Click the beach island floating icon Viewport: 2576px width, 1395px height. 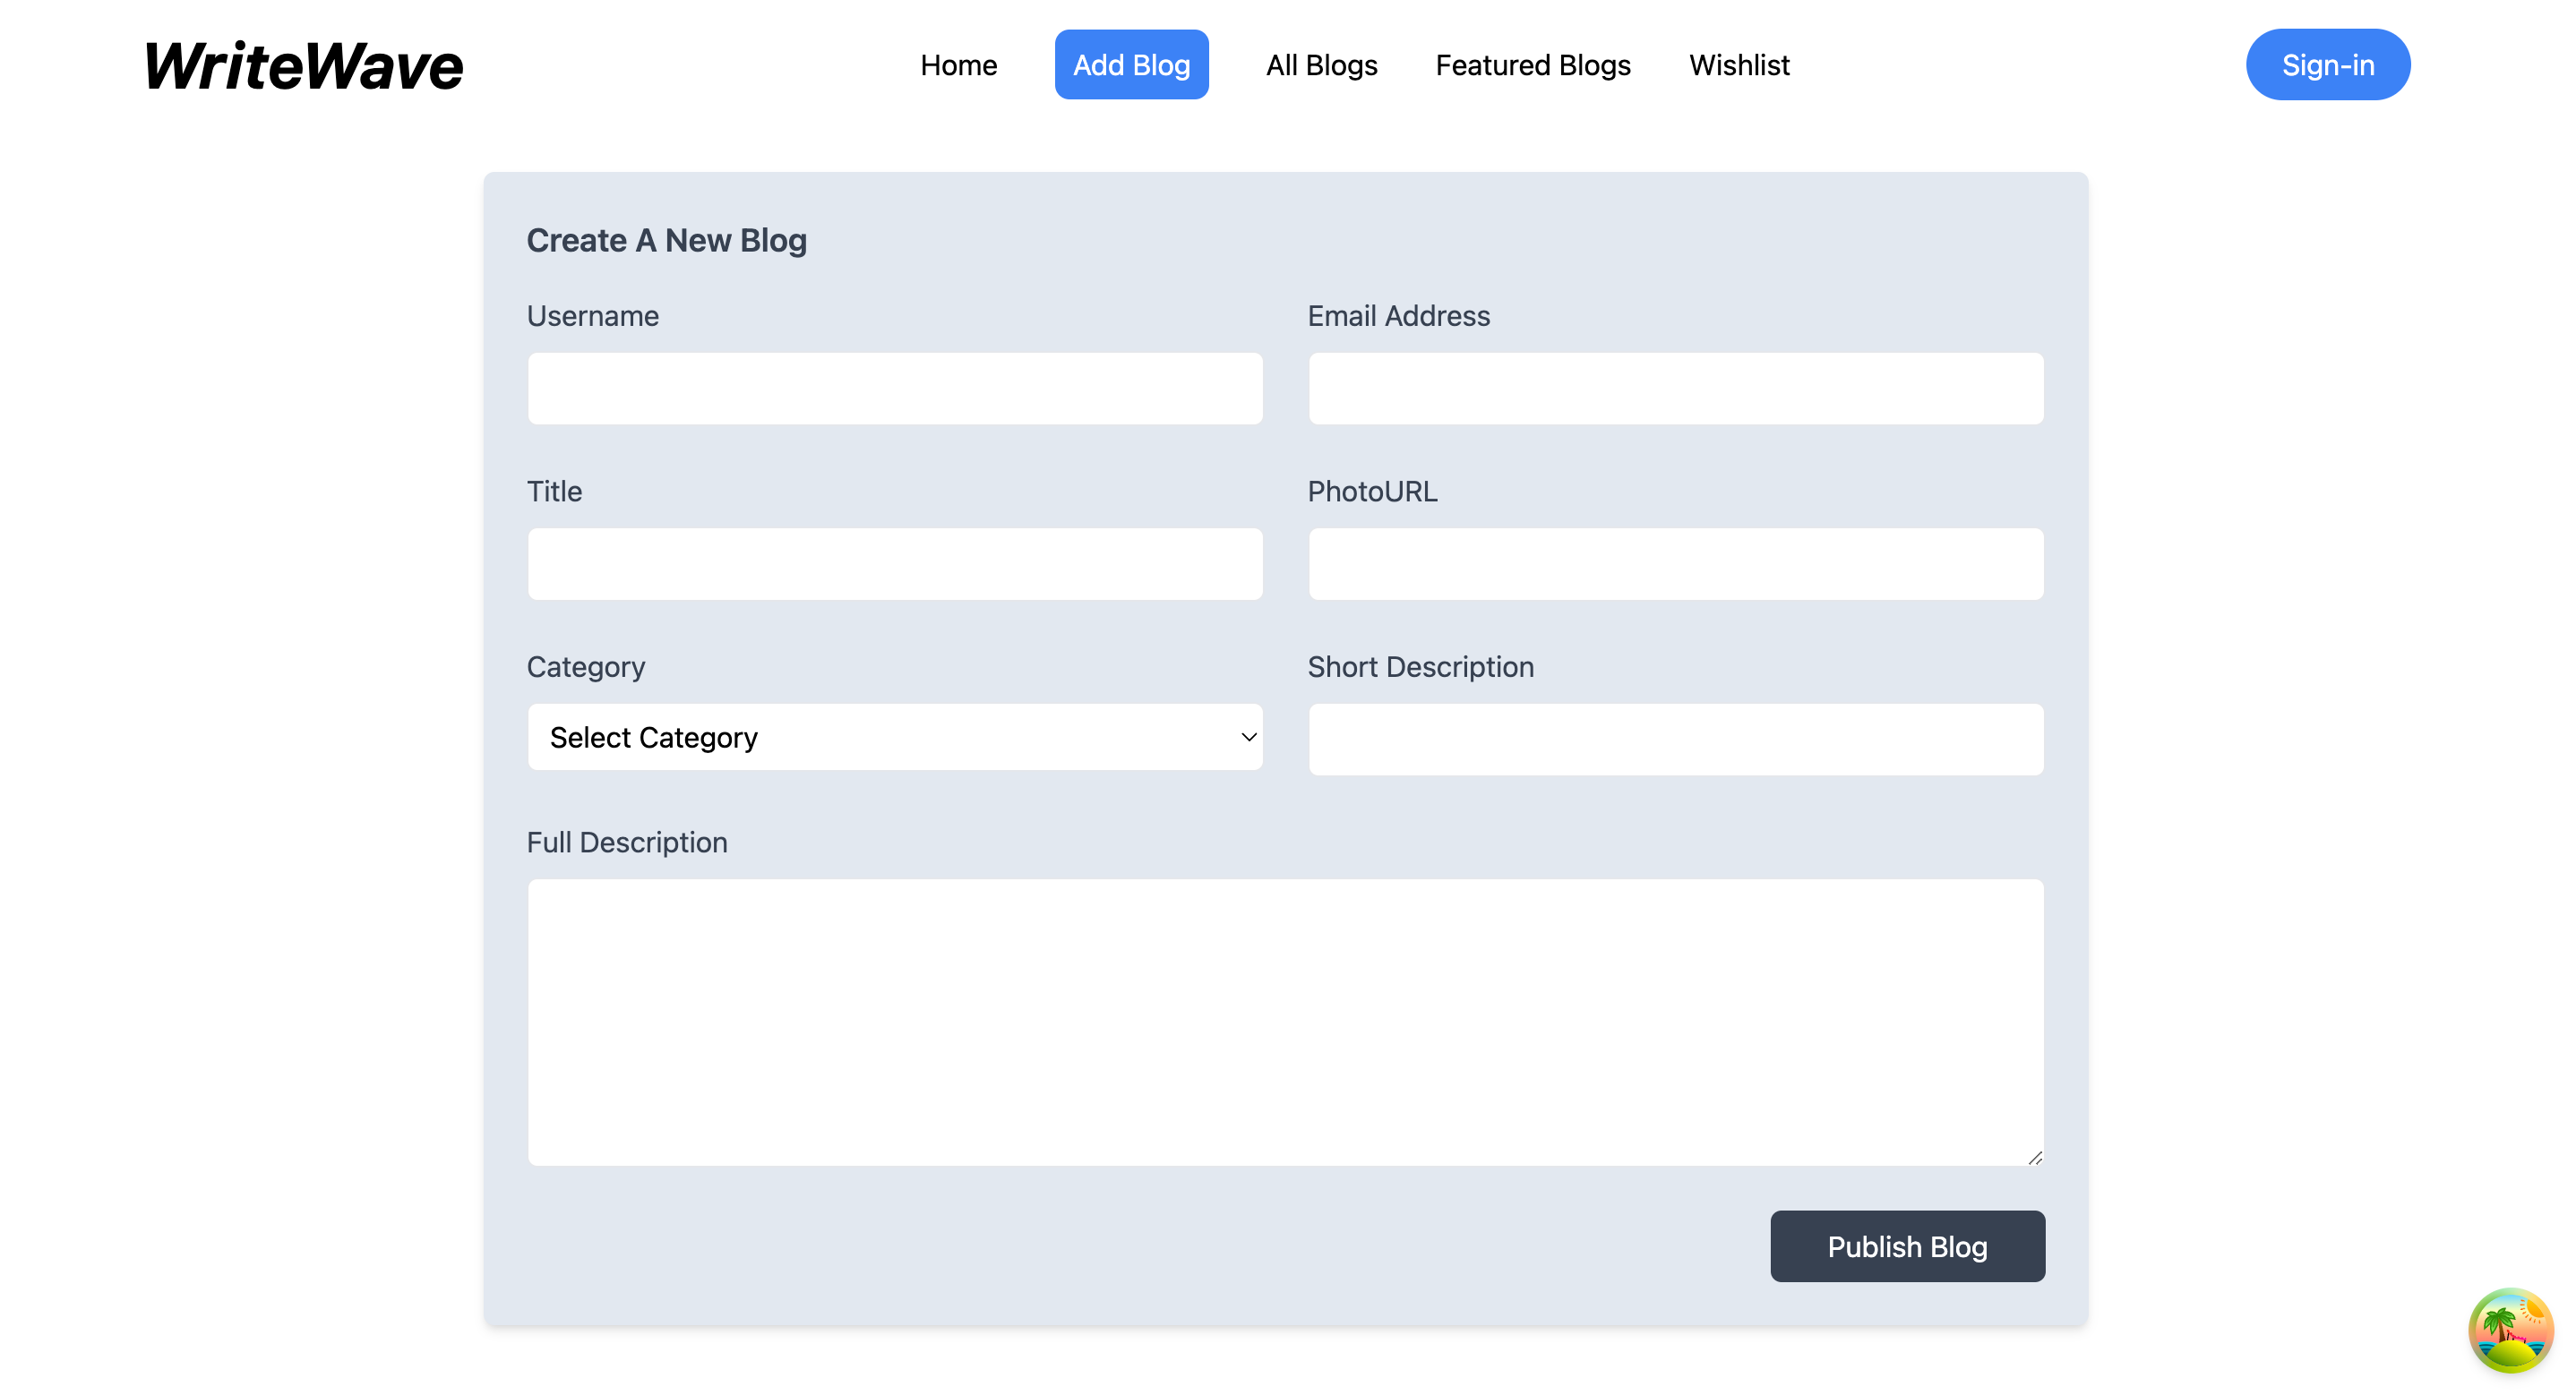click(x=2510, y=1330)
